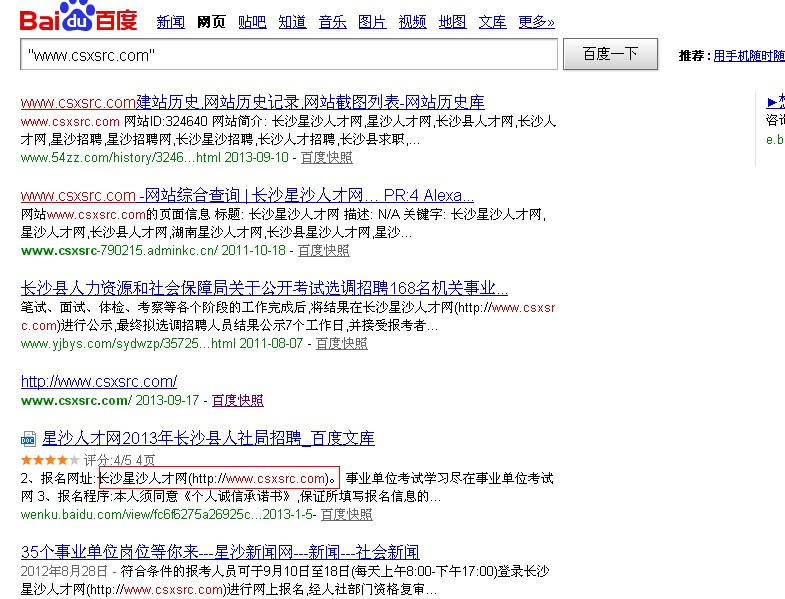Click the sidebar ad link at right edge

pyautogui.click(x=776, y=102)
